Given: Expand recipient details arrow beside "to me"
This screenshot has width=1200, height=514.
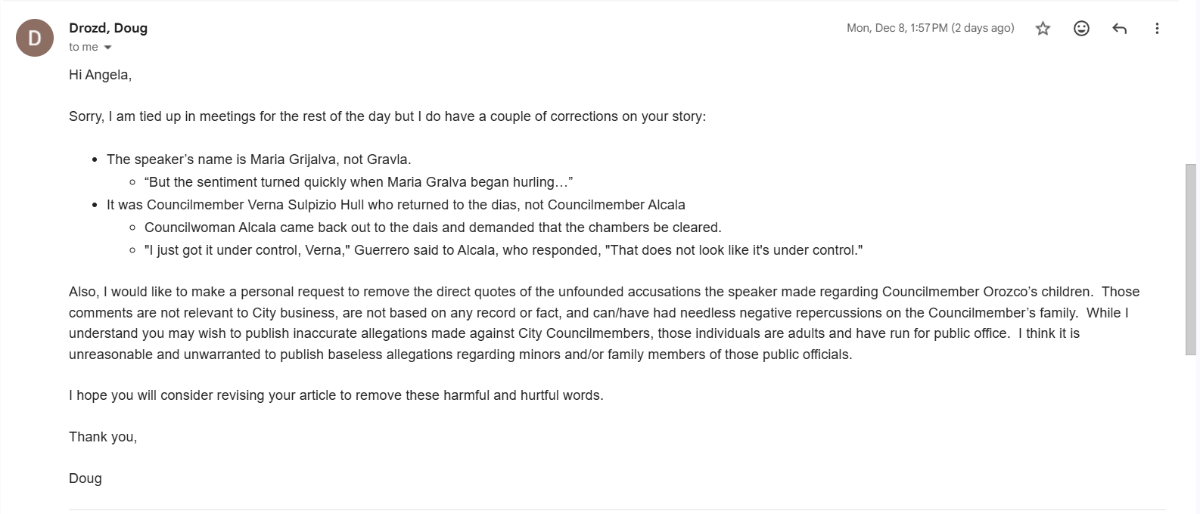Looking at the screenshot, I should [108, 47].
